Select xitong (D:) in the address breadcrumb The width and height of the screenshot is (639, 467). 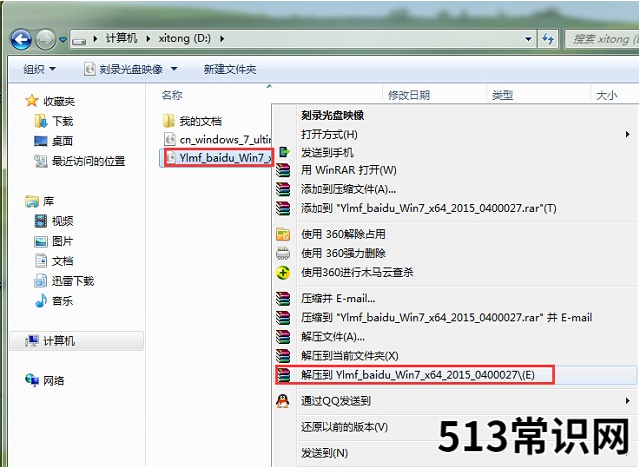pos(185,38)
